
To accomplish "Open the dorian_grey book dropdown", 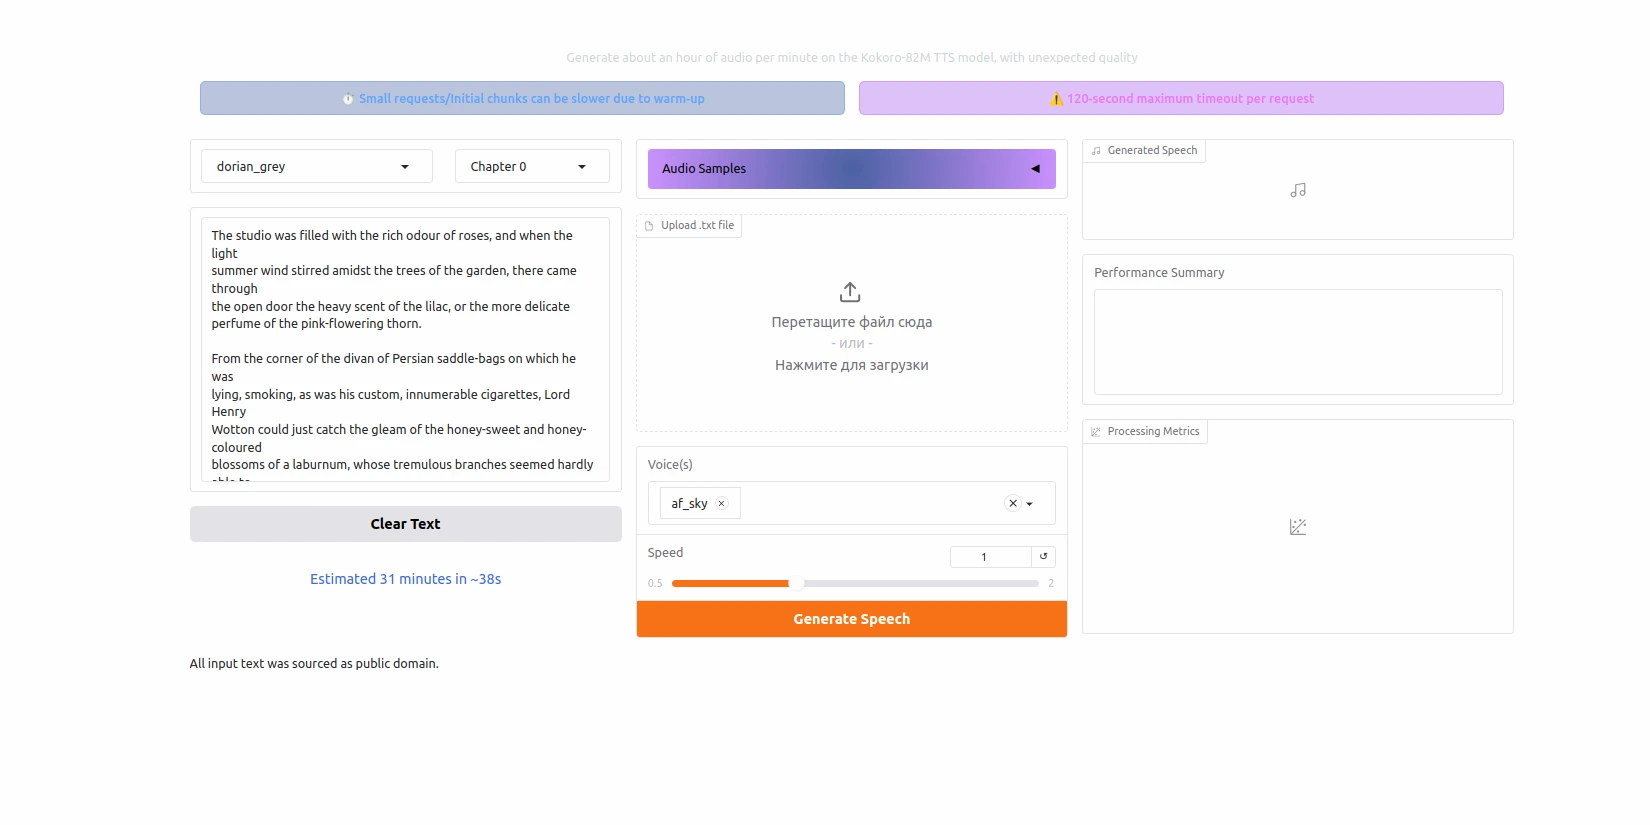I will [x=316, y=167].
